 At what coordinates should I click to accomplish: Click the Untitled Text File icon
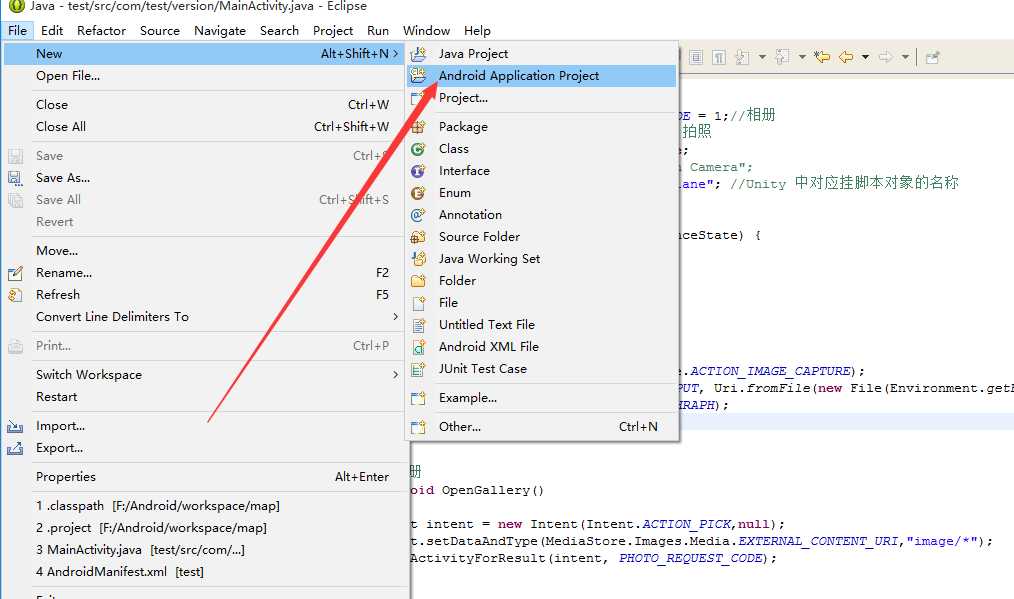pyautogui.click(x=418, y=325)
